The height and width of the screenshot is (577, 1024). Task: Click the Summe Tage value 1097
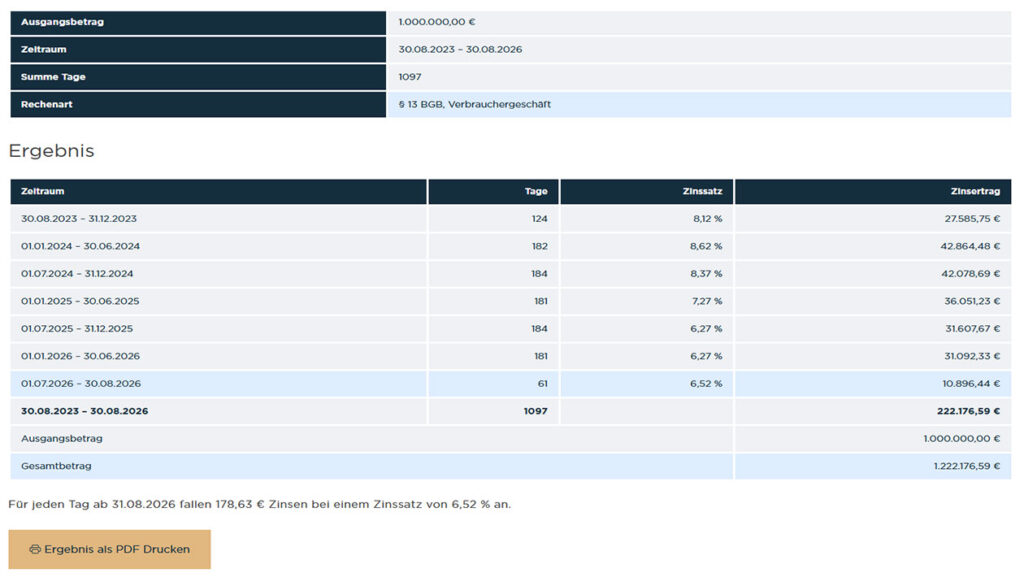click(x=409, y=76)
